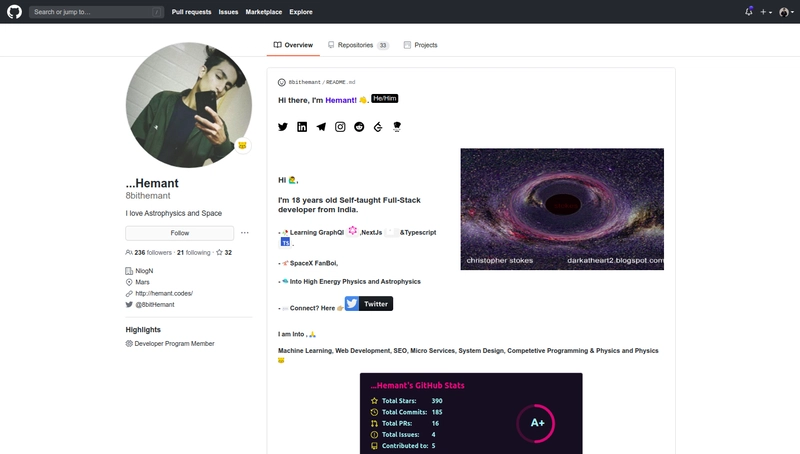Screen dimensions: 800x454
Task: Click the He/Him badge
Action: tap(385, 98)
